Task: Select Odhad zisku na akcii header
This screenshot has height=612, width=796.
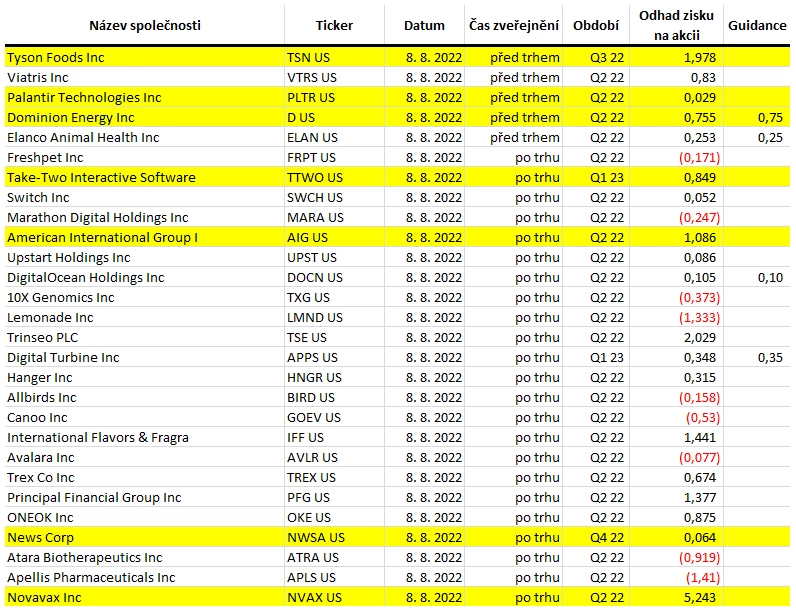Action: point(676,25)
